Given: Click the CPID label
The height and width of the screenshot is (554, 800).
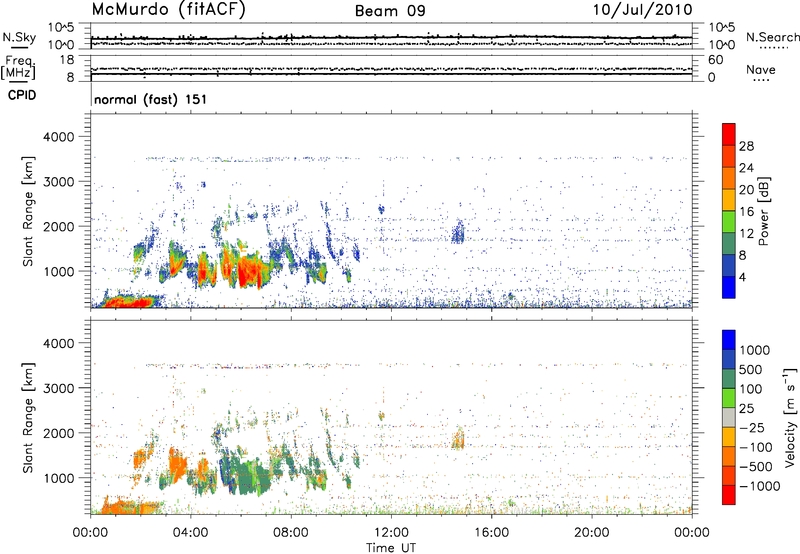Looking at the screenshot, I should click(x=22, y=95).
